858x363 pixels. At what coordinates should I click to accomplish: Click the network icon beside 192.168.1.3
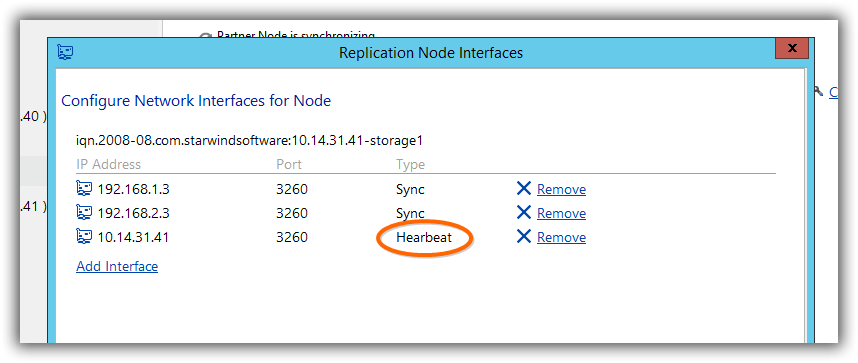[x=84, y=189]
